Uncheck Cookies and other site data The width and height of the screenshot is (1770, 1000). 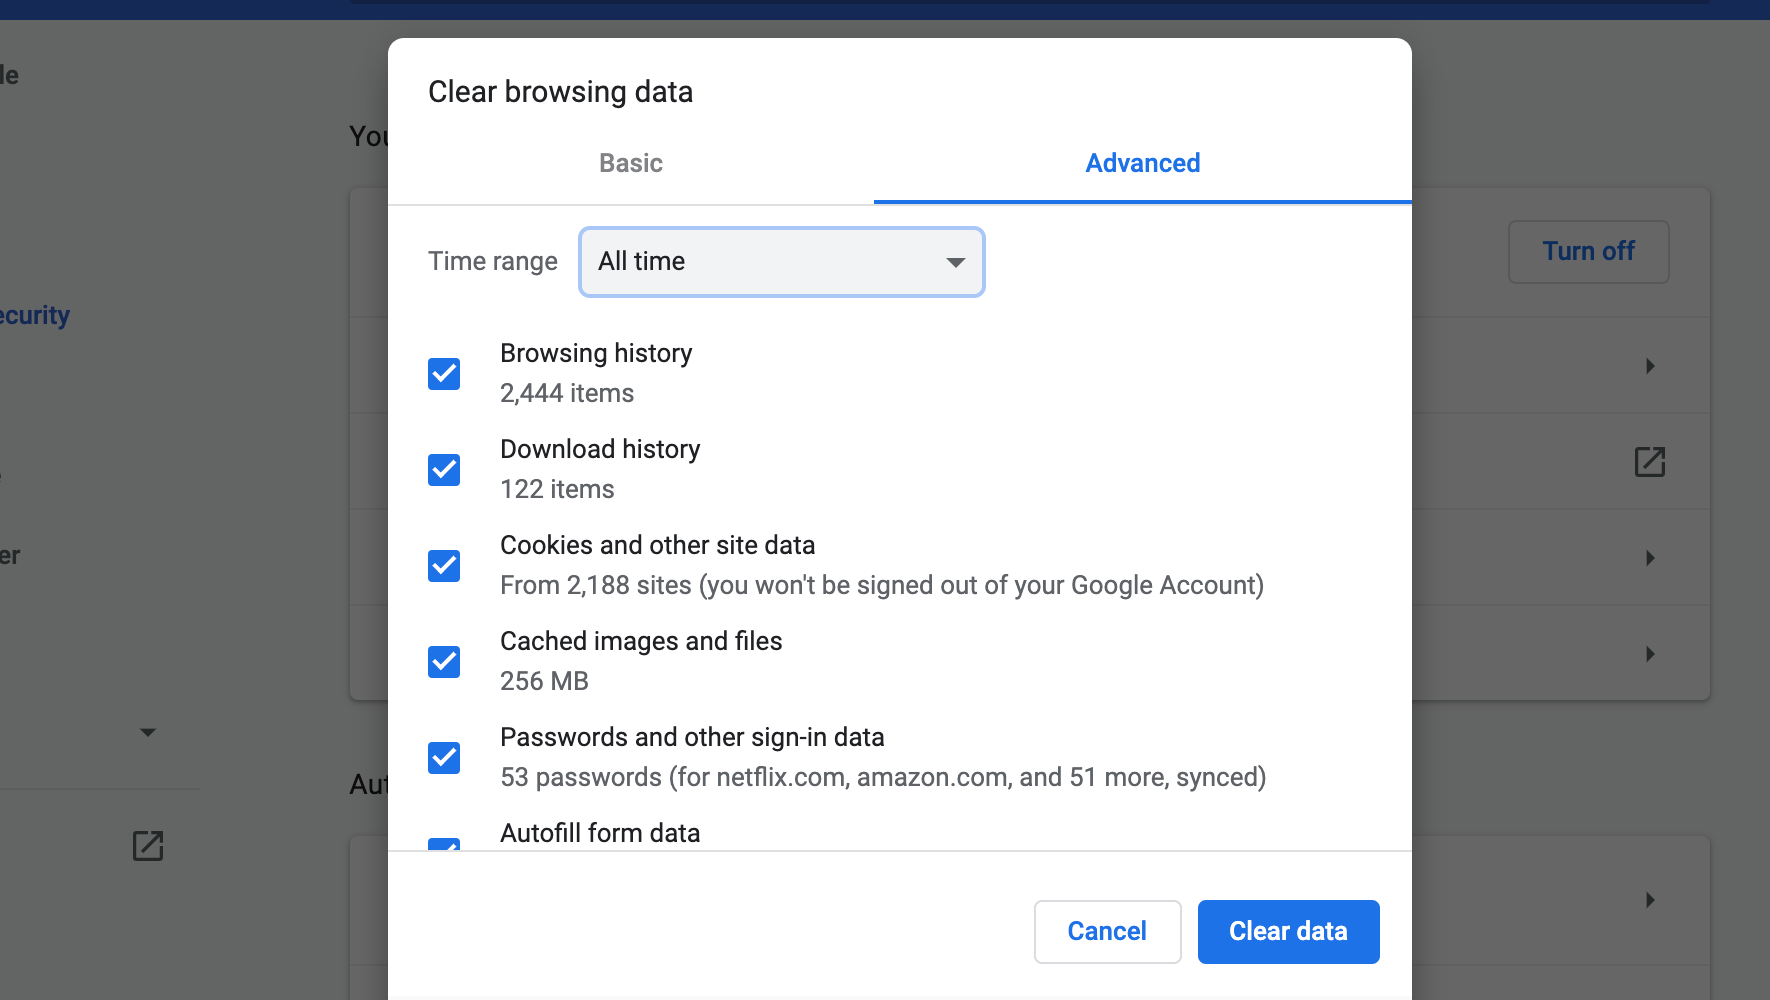(443, 565)
